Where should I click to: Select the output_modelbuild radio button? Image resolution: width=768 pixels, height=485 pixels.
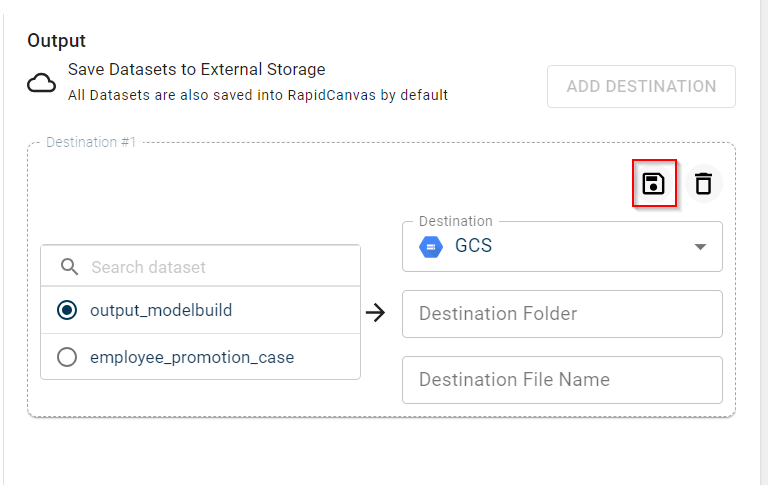click(67, 310)
